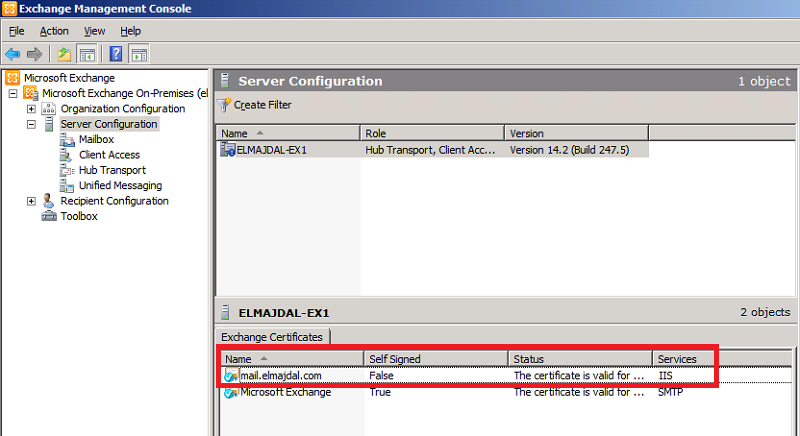Open the View menu
The image size is (800, 436).
94,31
